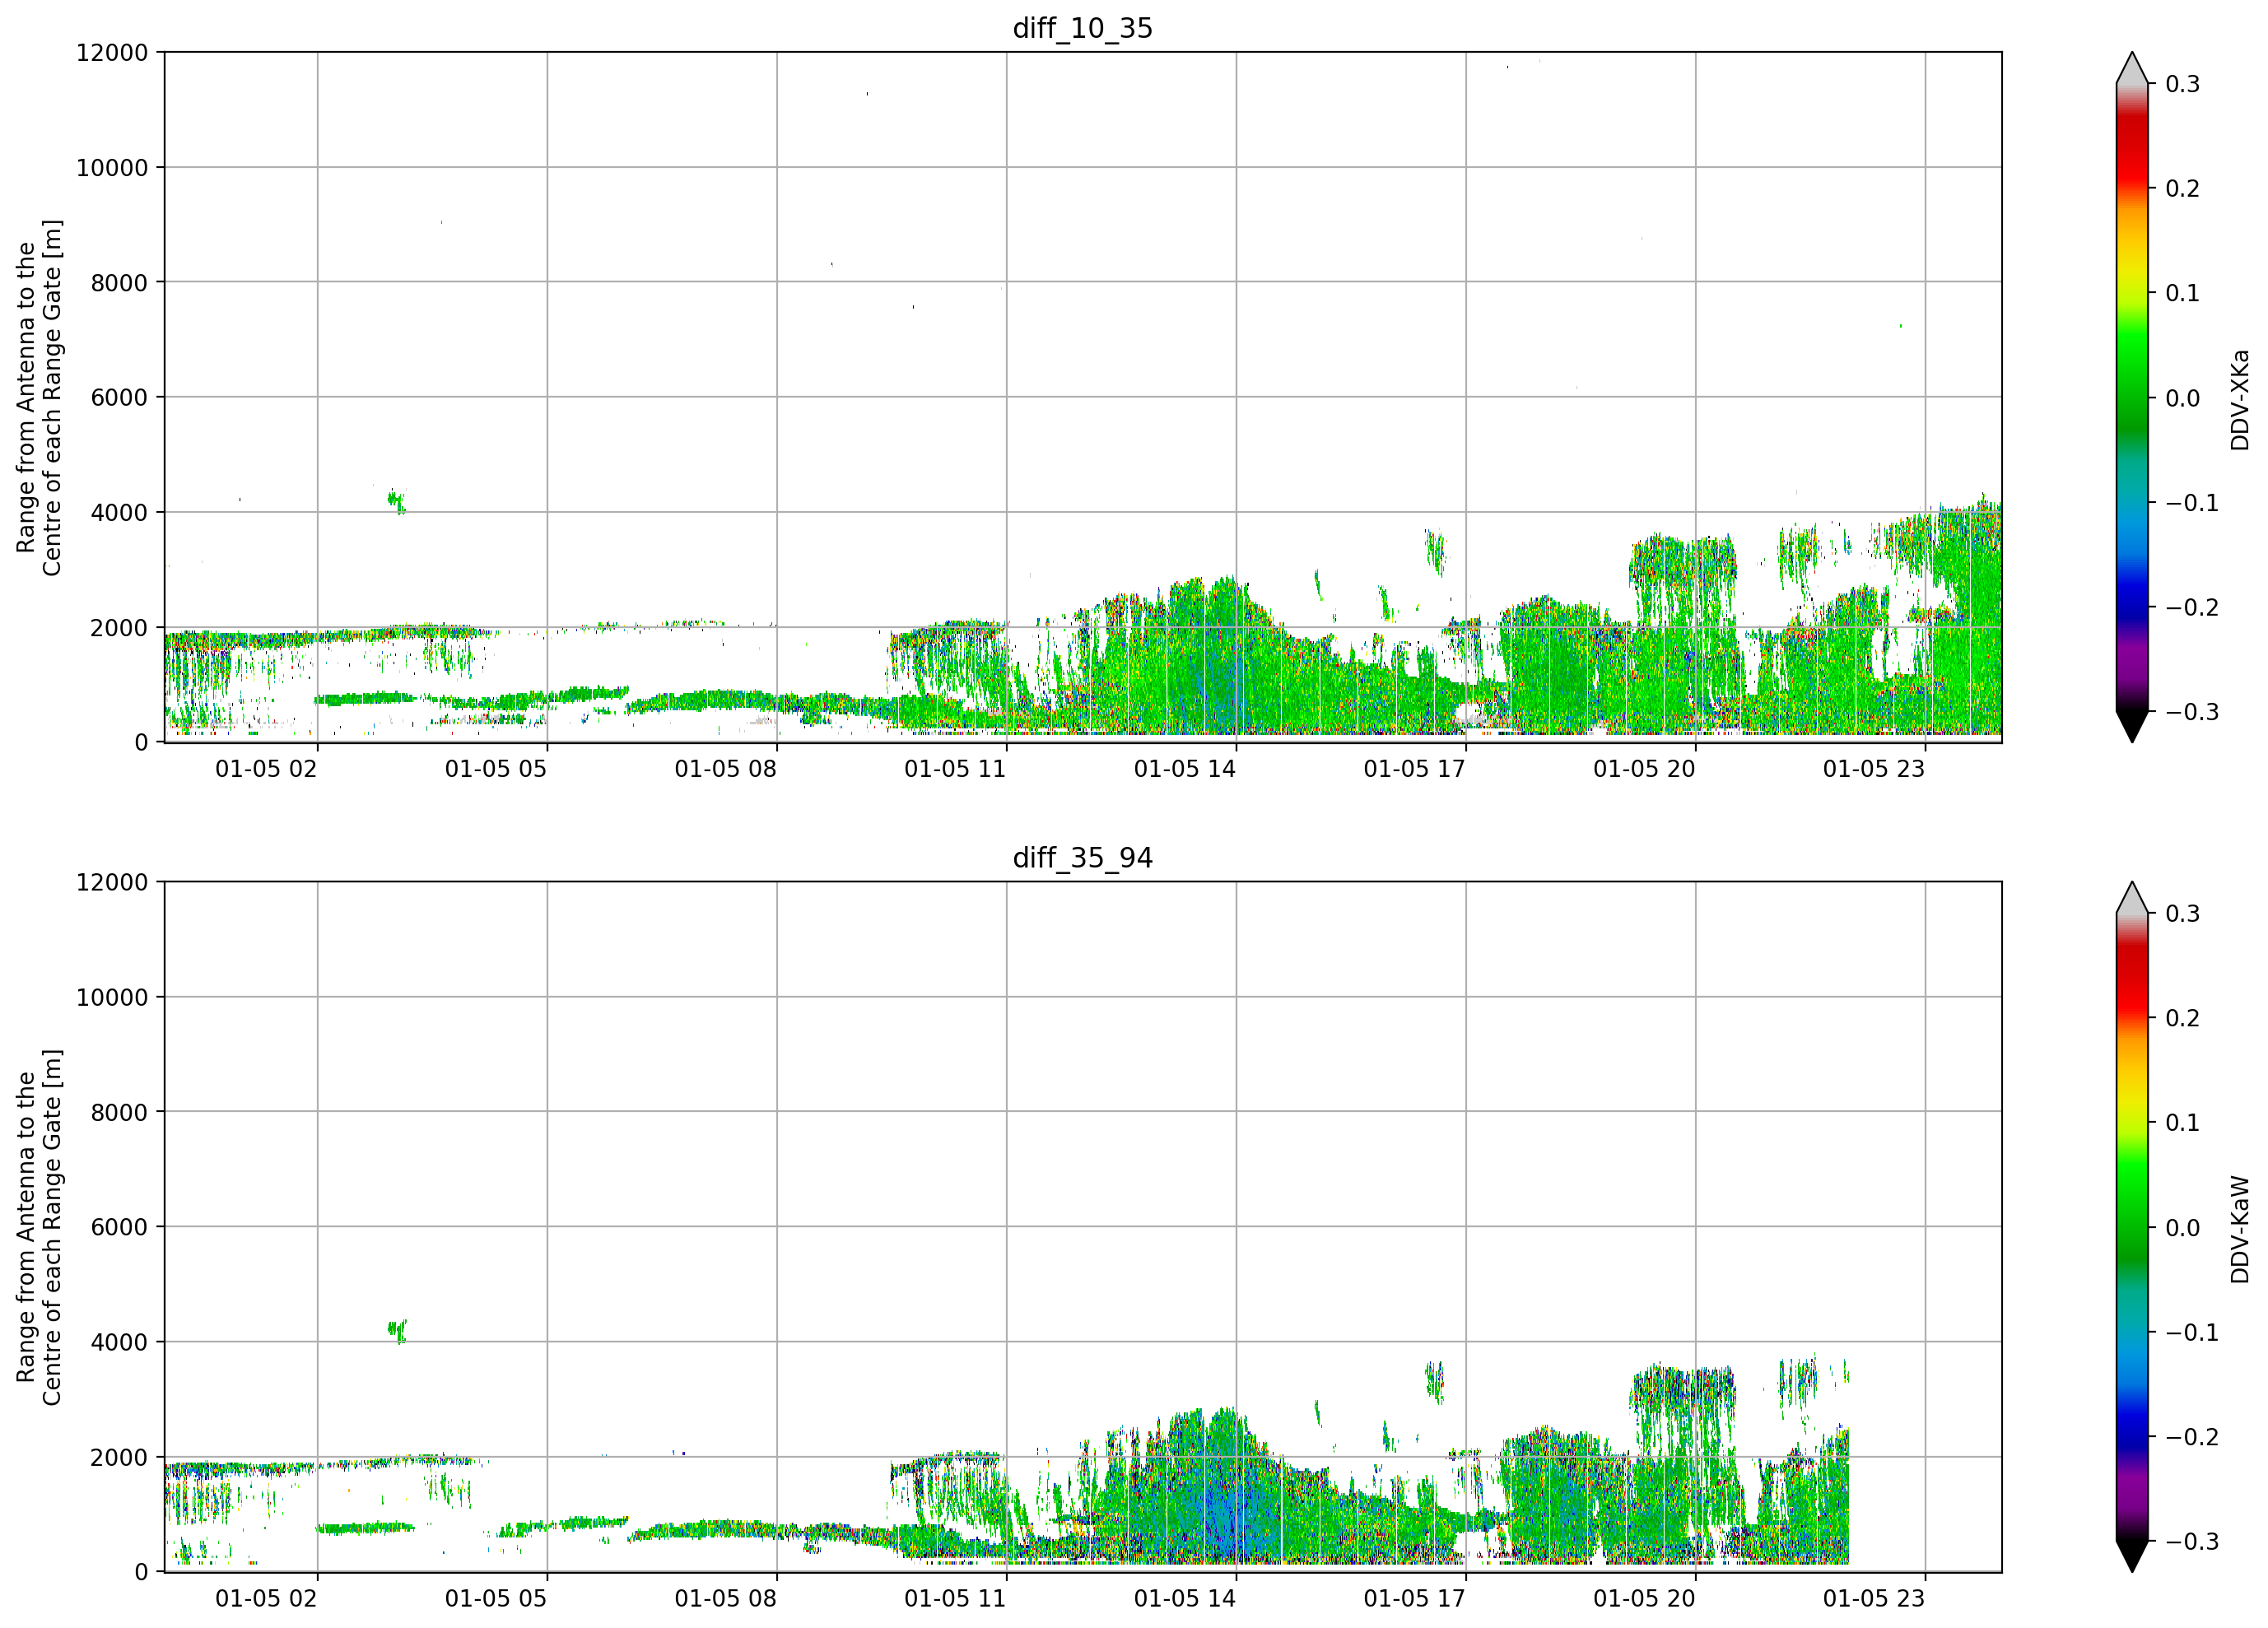Click the 10000 y-tick in diff_35_94 plot
This screenshot has height=1628, width=2268.
click(x=112, y=998)
